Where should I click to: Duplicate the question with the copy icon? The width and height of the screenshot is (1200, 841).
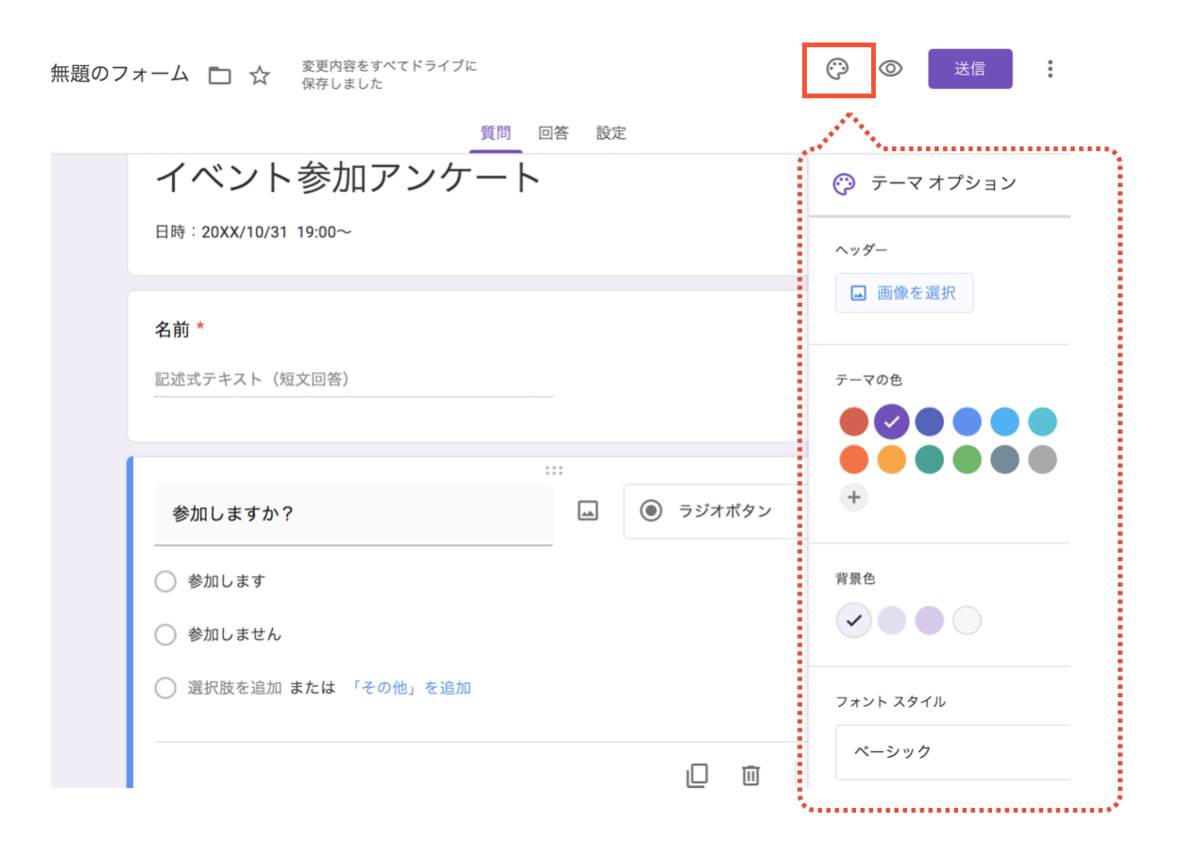click(x=698, y=776)
